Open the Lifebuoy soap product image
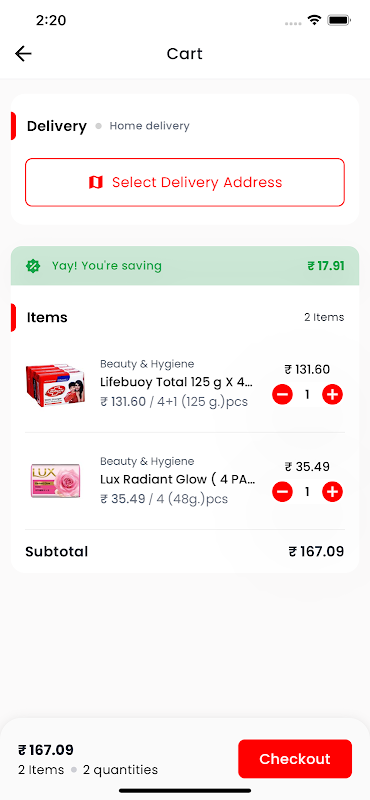The image size is (370, 800). 55,385
